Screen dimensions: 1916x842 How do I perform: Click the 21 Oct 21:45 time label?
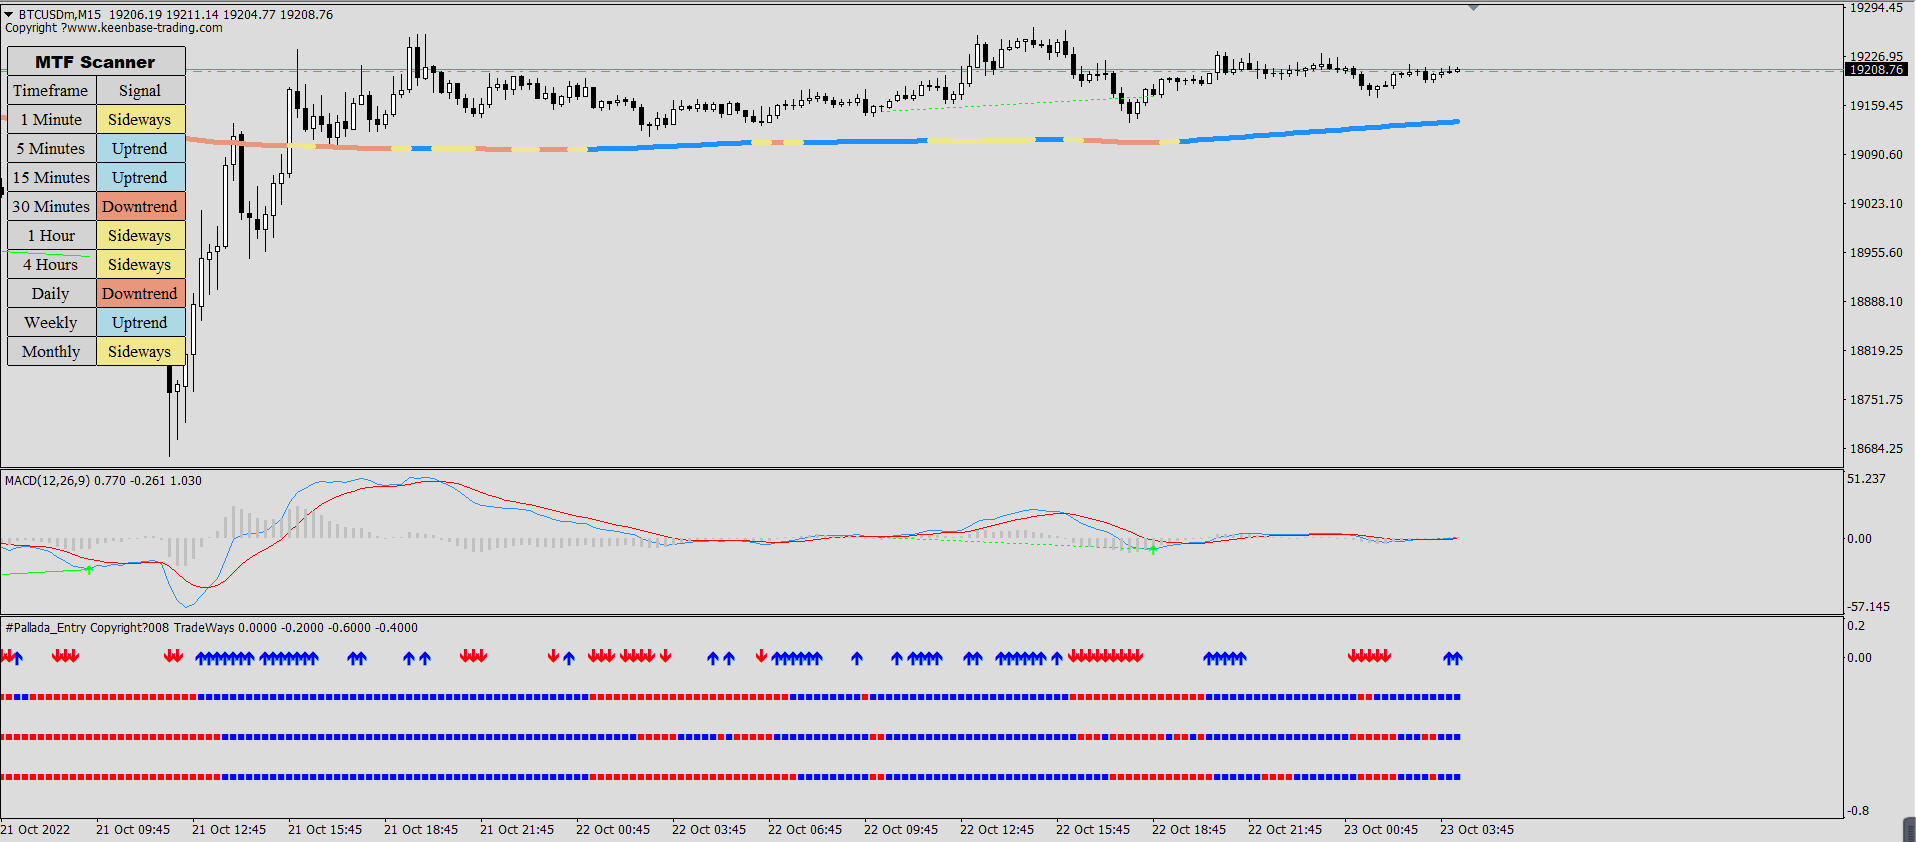click(517, 830)
